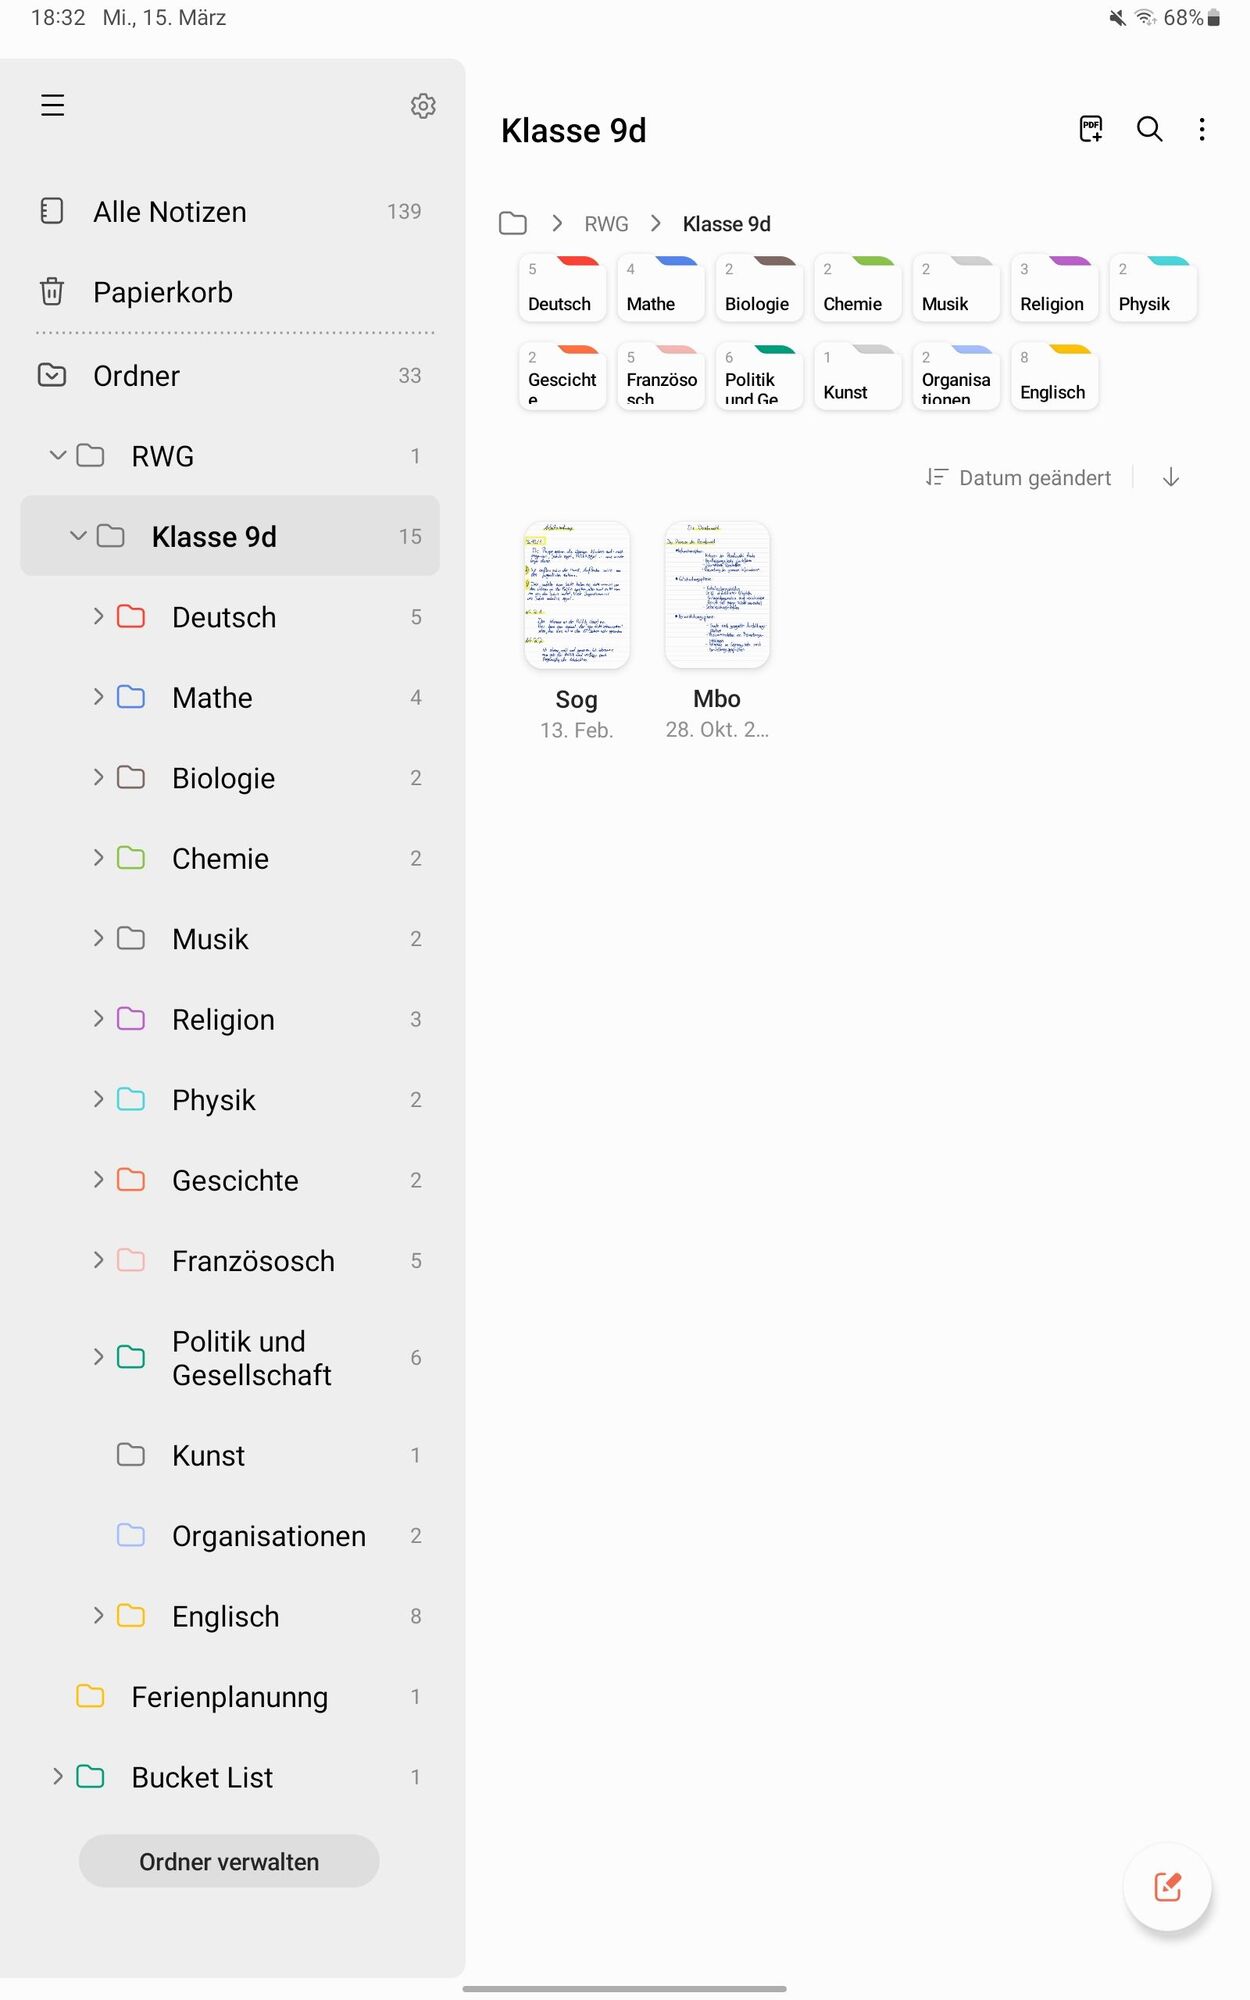
Task: Open Papierkorb trash in sidebar
Action: point(163,292)
